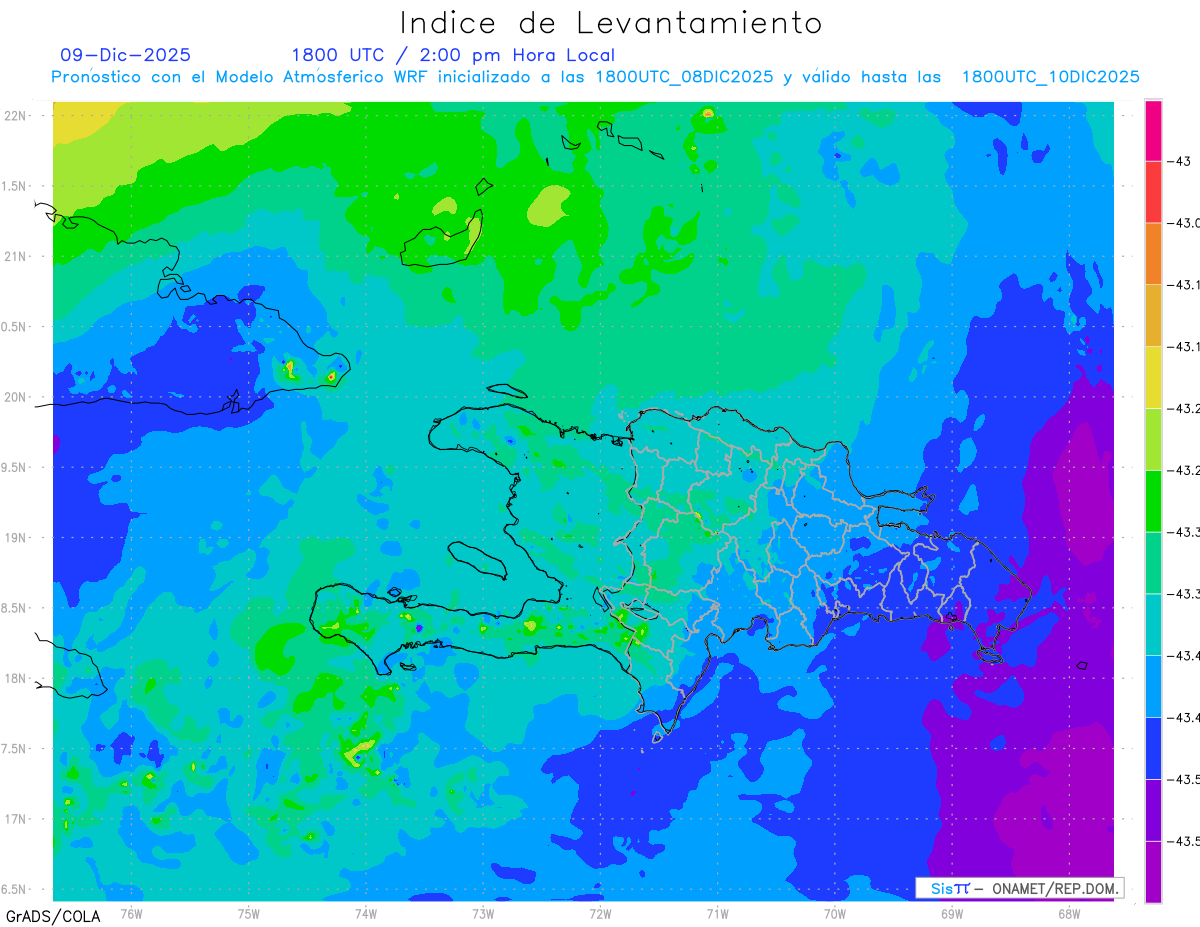Pick the bright orange legend swatch
This screenshot has height=927, width=1200.
coord(1153,253)
